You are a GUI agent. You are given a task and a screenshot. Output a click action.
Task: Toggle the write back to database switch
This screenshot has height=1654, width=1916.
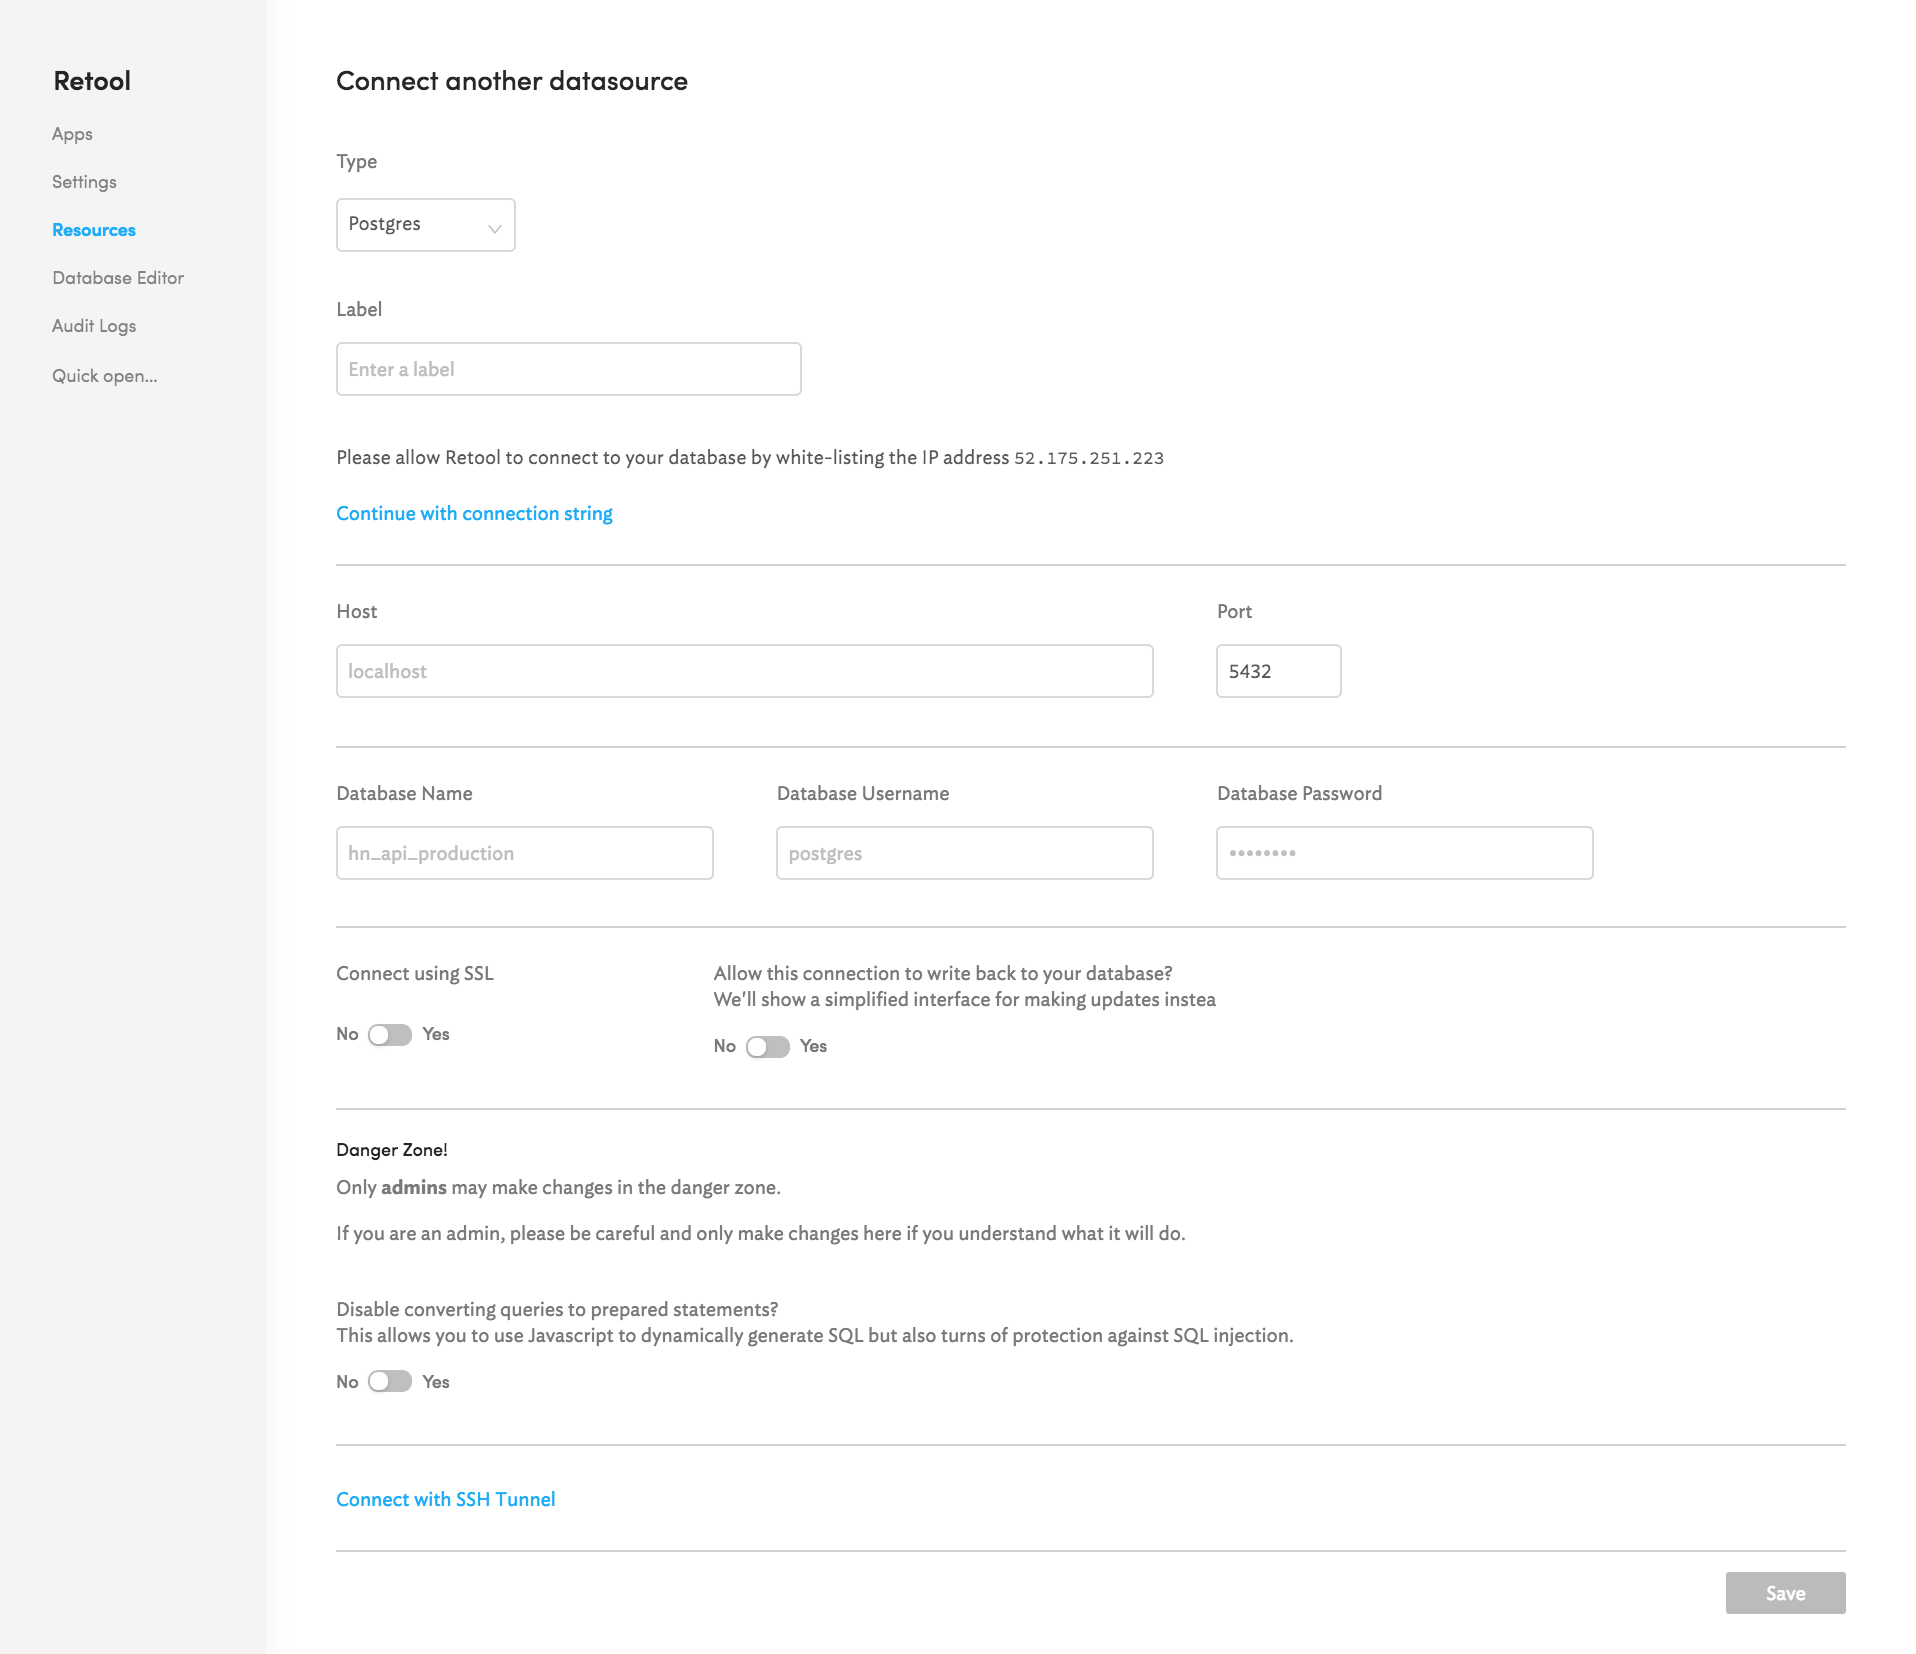[x=768, y=1047]
